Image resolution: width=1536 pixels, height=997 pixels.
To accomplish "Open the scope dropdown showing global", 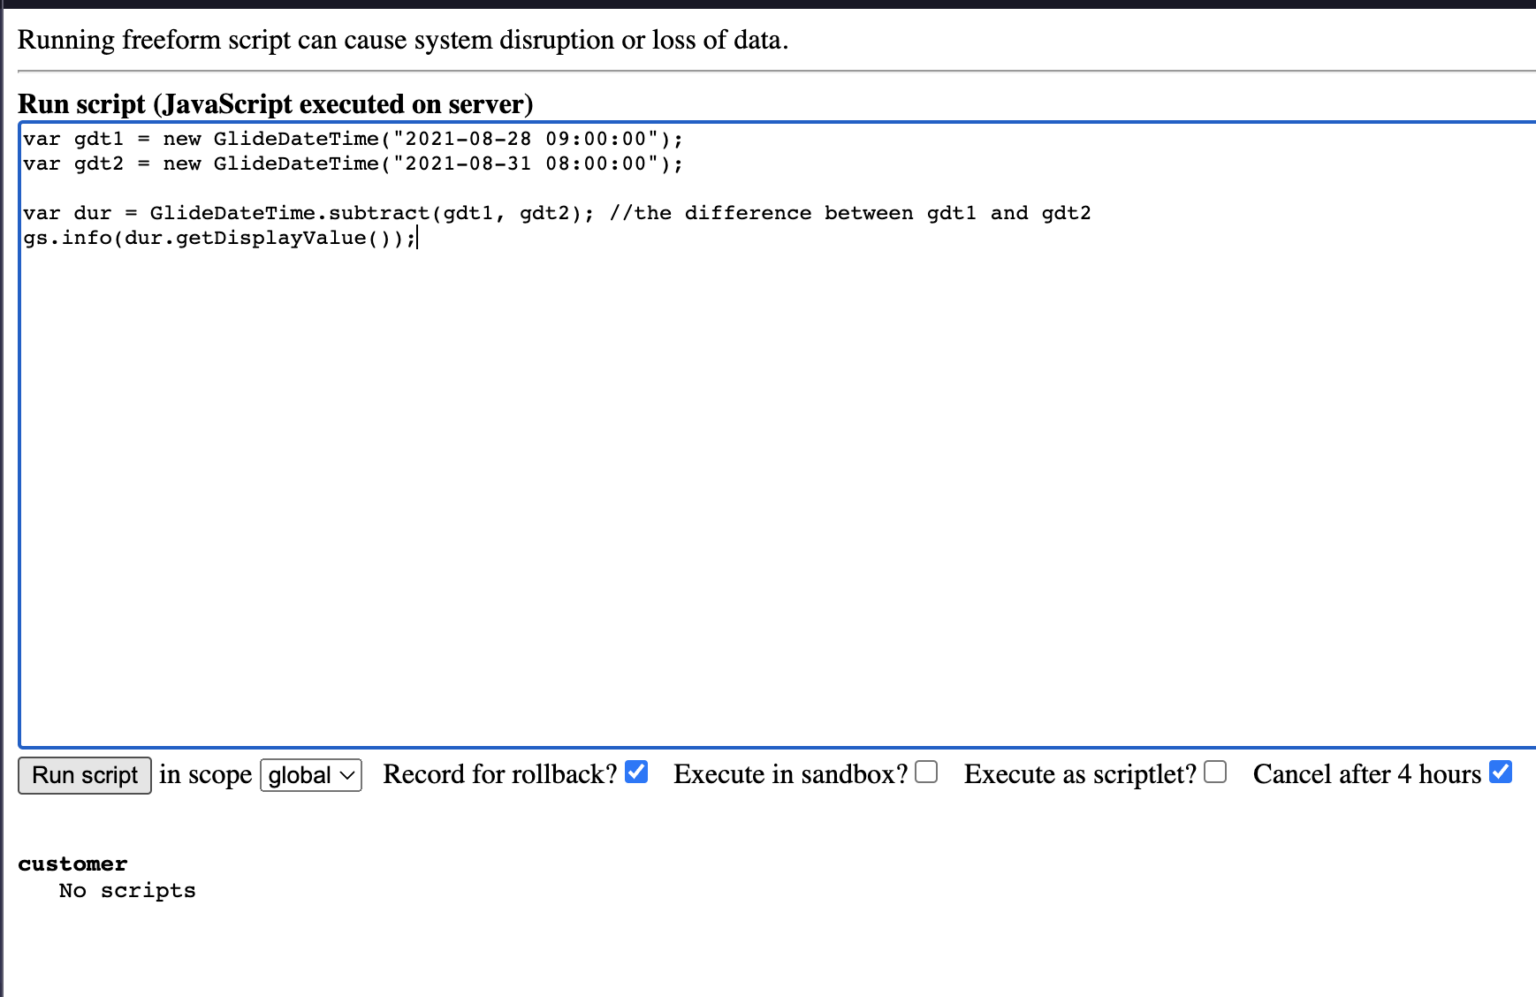I will (310, 775).
